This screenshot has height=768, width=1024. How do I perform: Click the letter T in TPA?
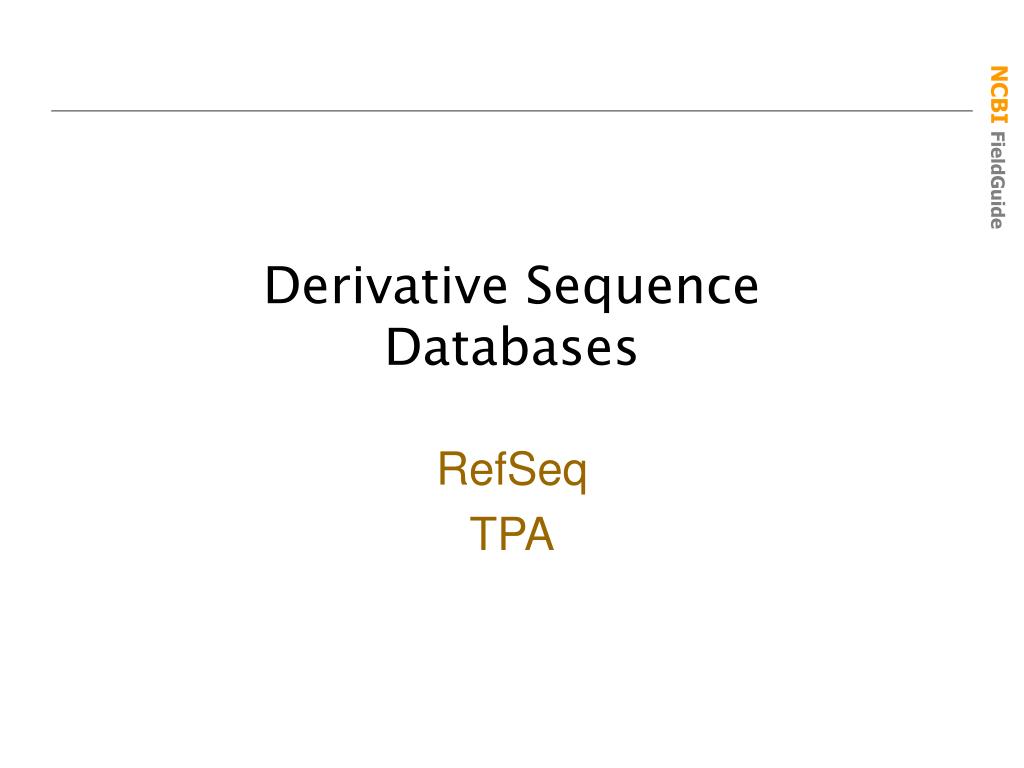(483, 534)
